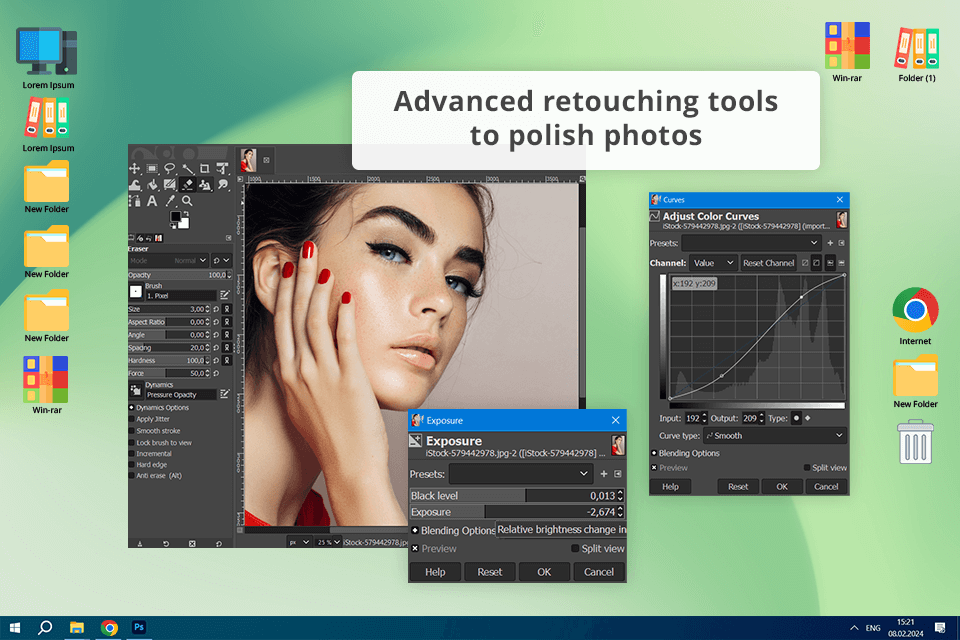
Task: Select the Gradient tool
Action: [170, 184]
